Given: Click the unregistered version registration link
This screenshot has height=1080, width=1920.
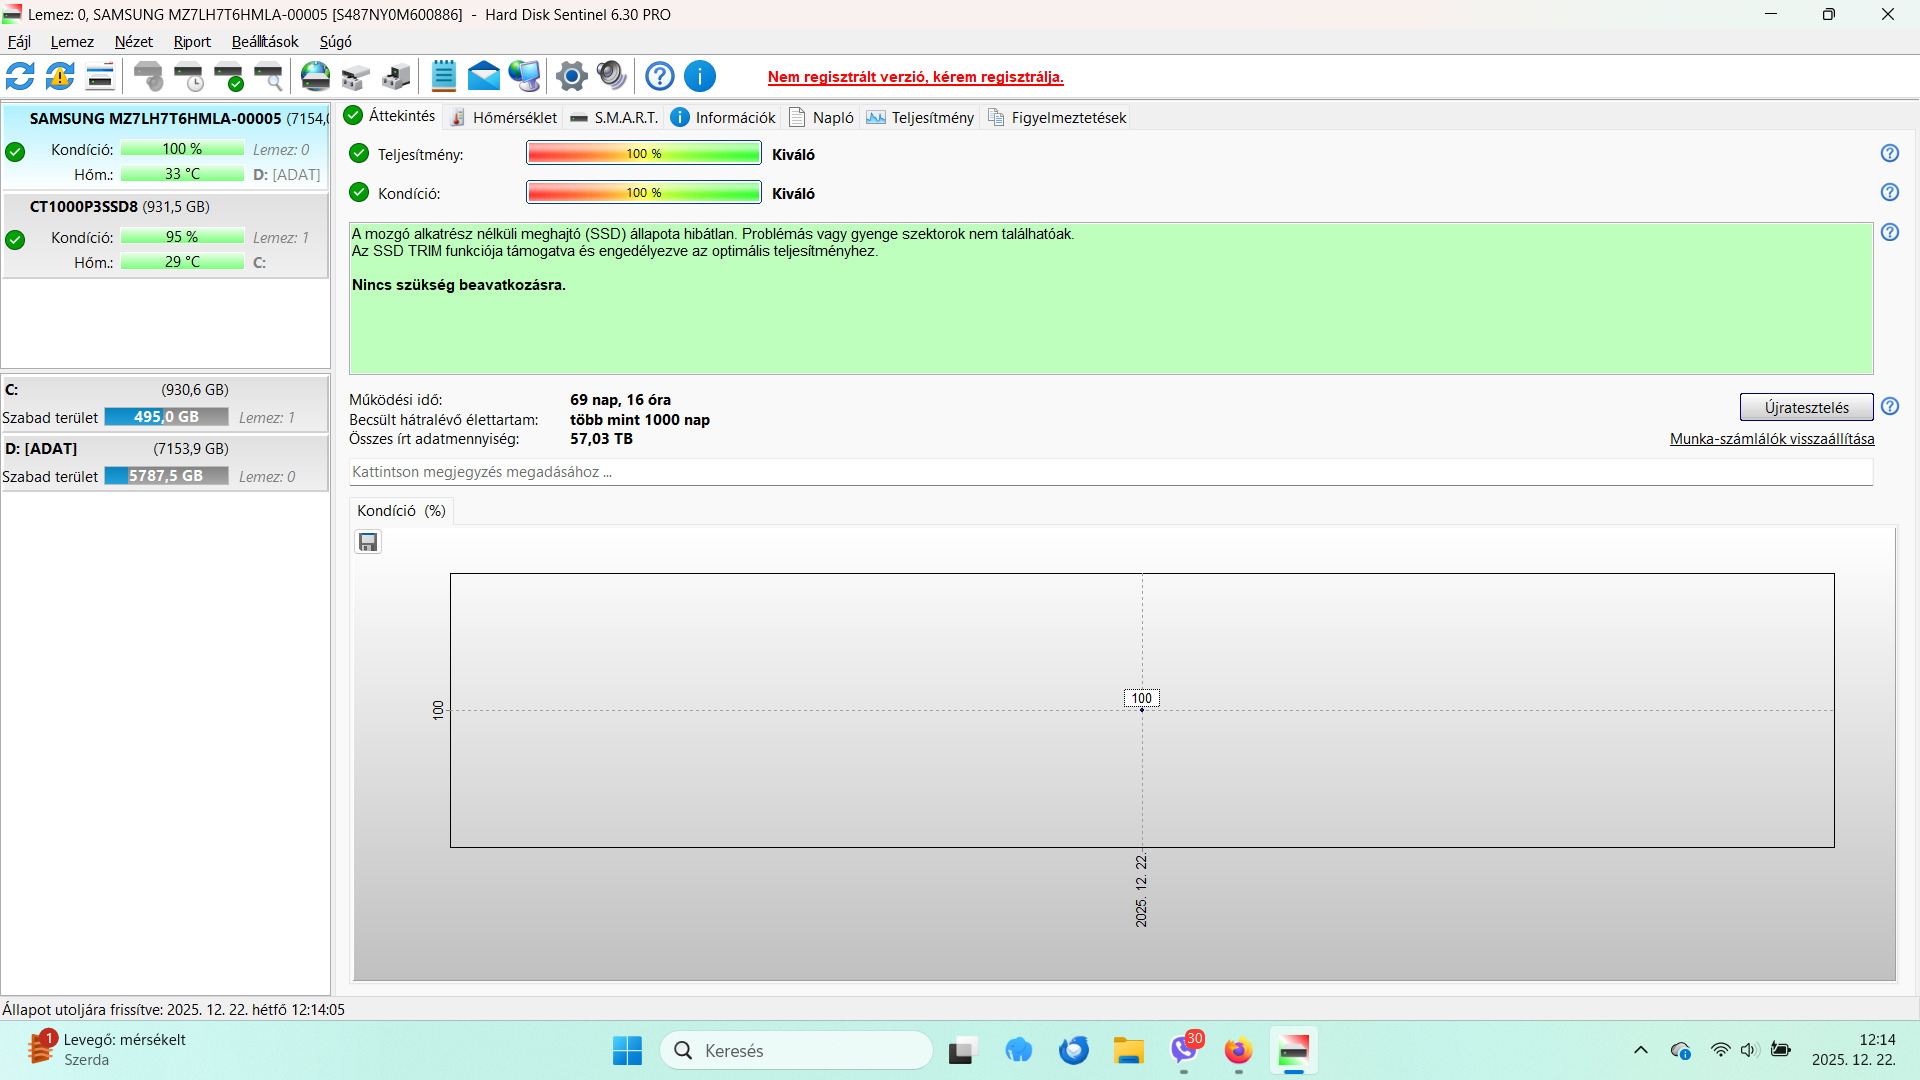Looking at the screenshot, I should pos(915,77).
